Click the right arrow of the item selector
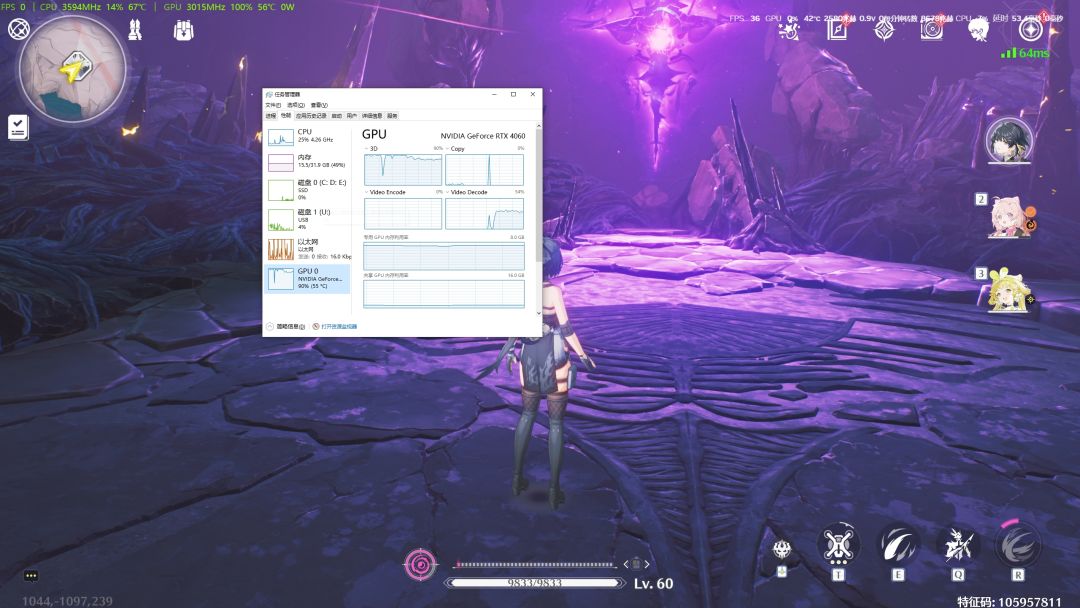The image size is (1080, 608). coord(647,564)
